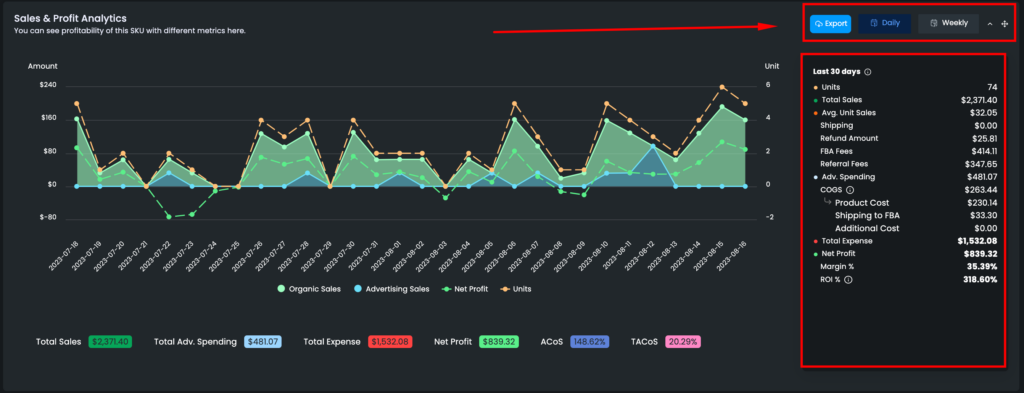Select the Units row in the summary panel
Image resolution: width=1024 pixels, height=393 pixels.
tap(905, 87)
